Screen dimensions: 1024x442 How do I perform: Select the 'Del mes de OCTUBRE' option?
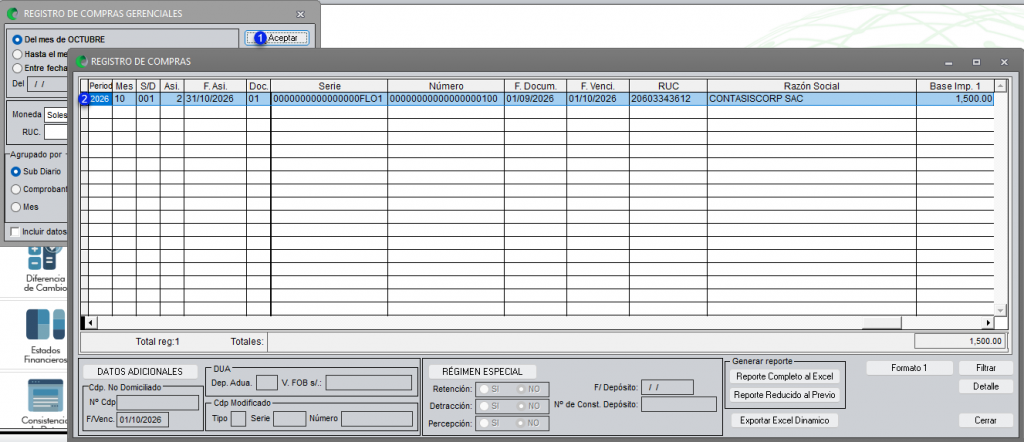click(18, 39)
